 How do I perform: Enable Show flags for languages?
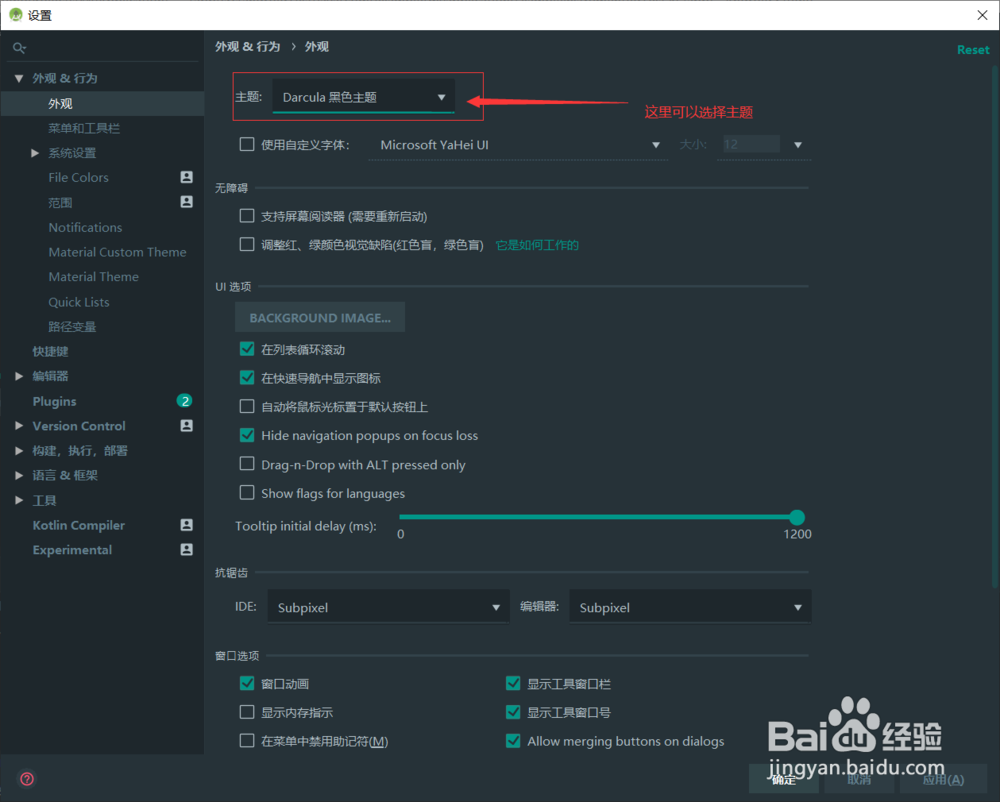click(247, 492)
